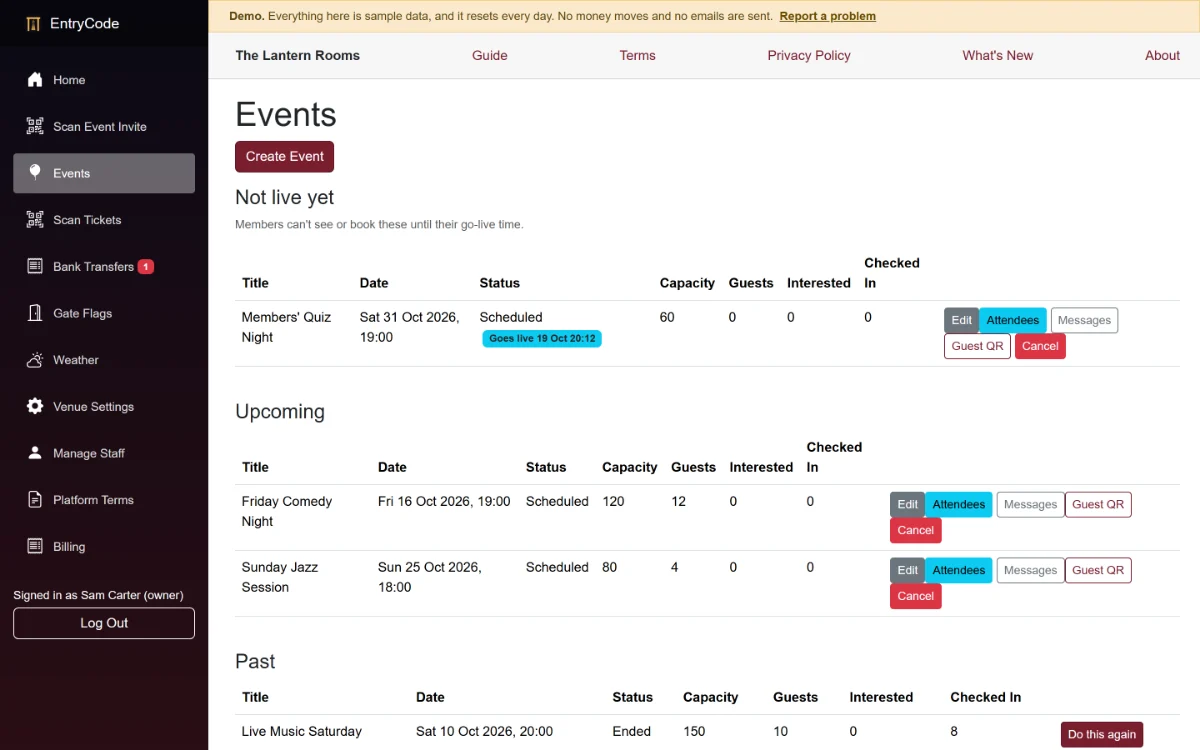The height and width of the screenshot is (750, 1200).
Task: View Attendees for Members' Quiz Night
Action: pos(1013,320)
